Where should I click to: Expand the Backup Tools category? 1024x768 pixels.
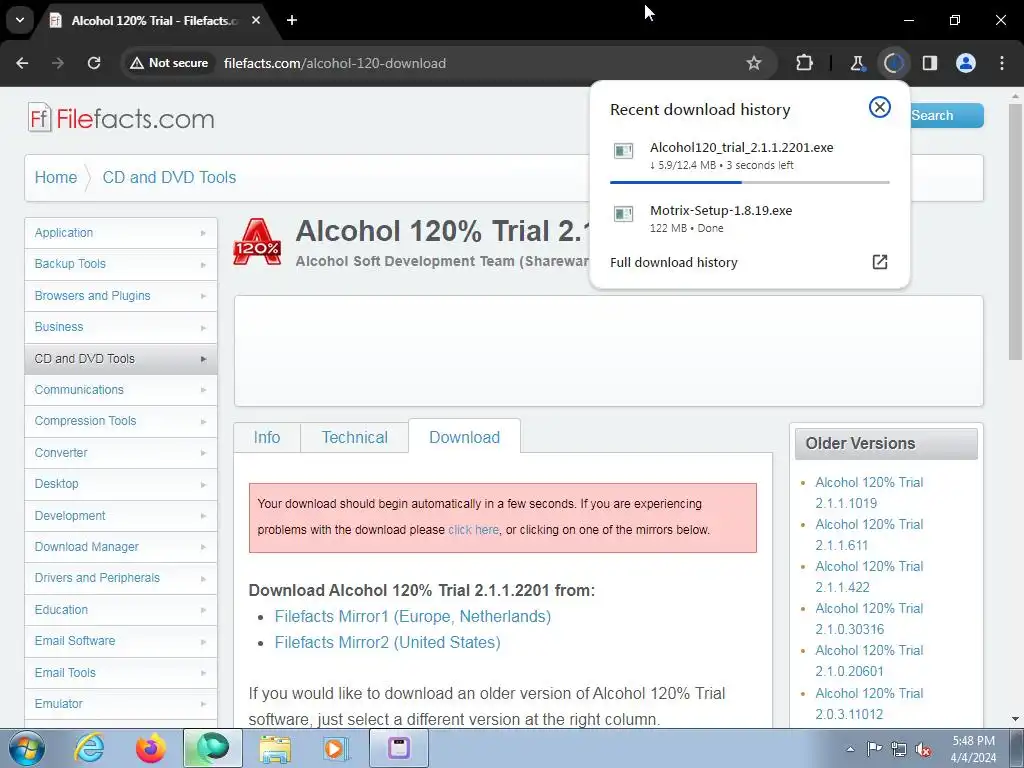coord(121,264)
